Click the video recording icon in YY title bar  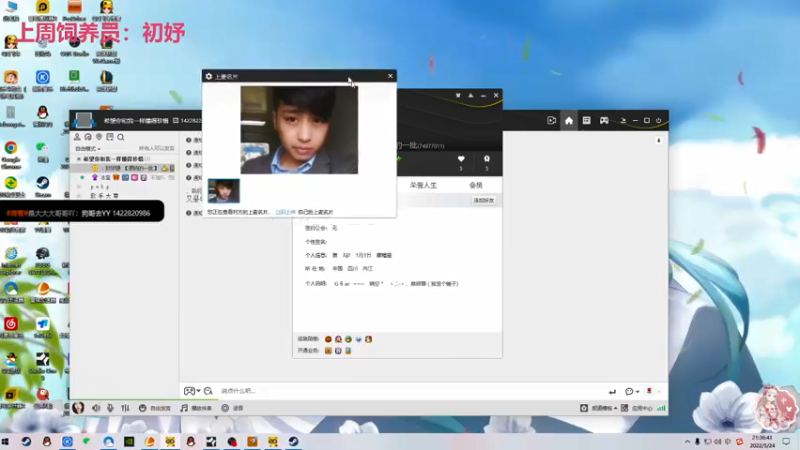click(552, 121)
